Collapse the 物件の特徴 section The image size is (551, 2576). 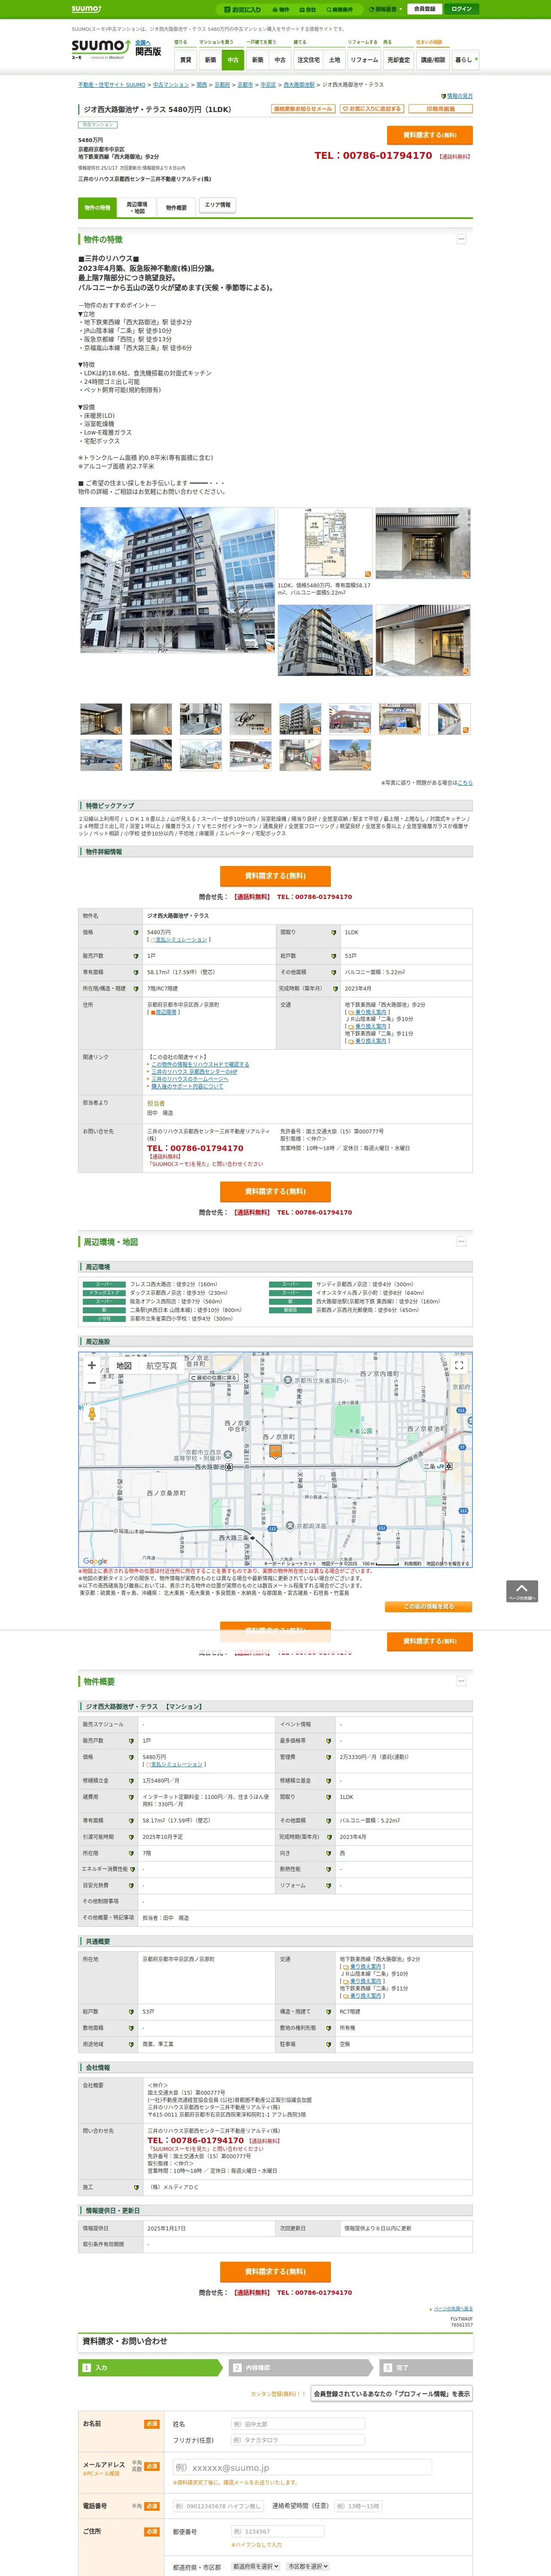click(461, 239)
